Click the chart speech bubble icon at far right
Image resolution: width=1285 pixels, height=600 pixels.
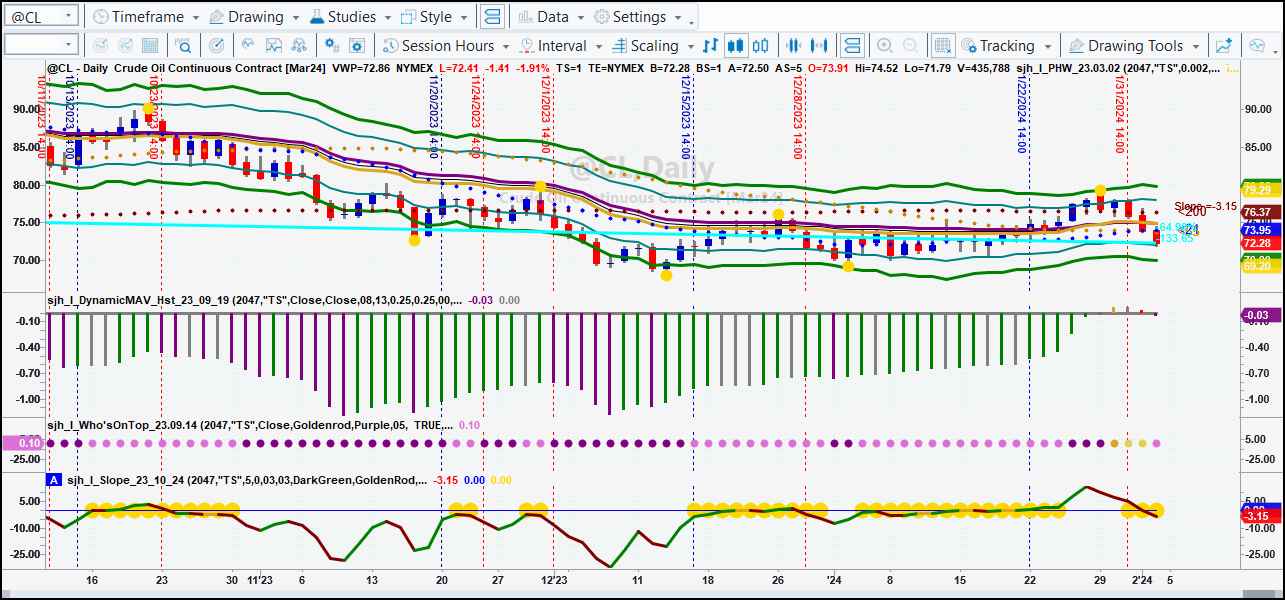tap(1255, 45)
